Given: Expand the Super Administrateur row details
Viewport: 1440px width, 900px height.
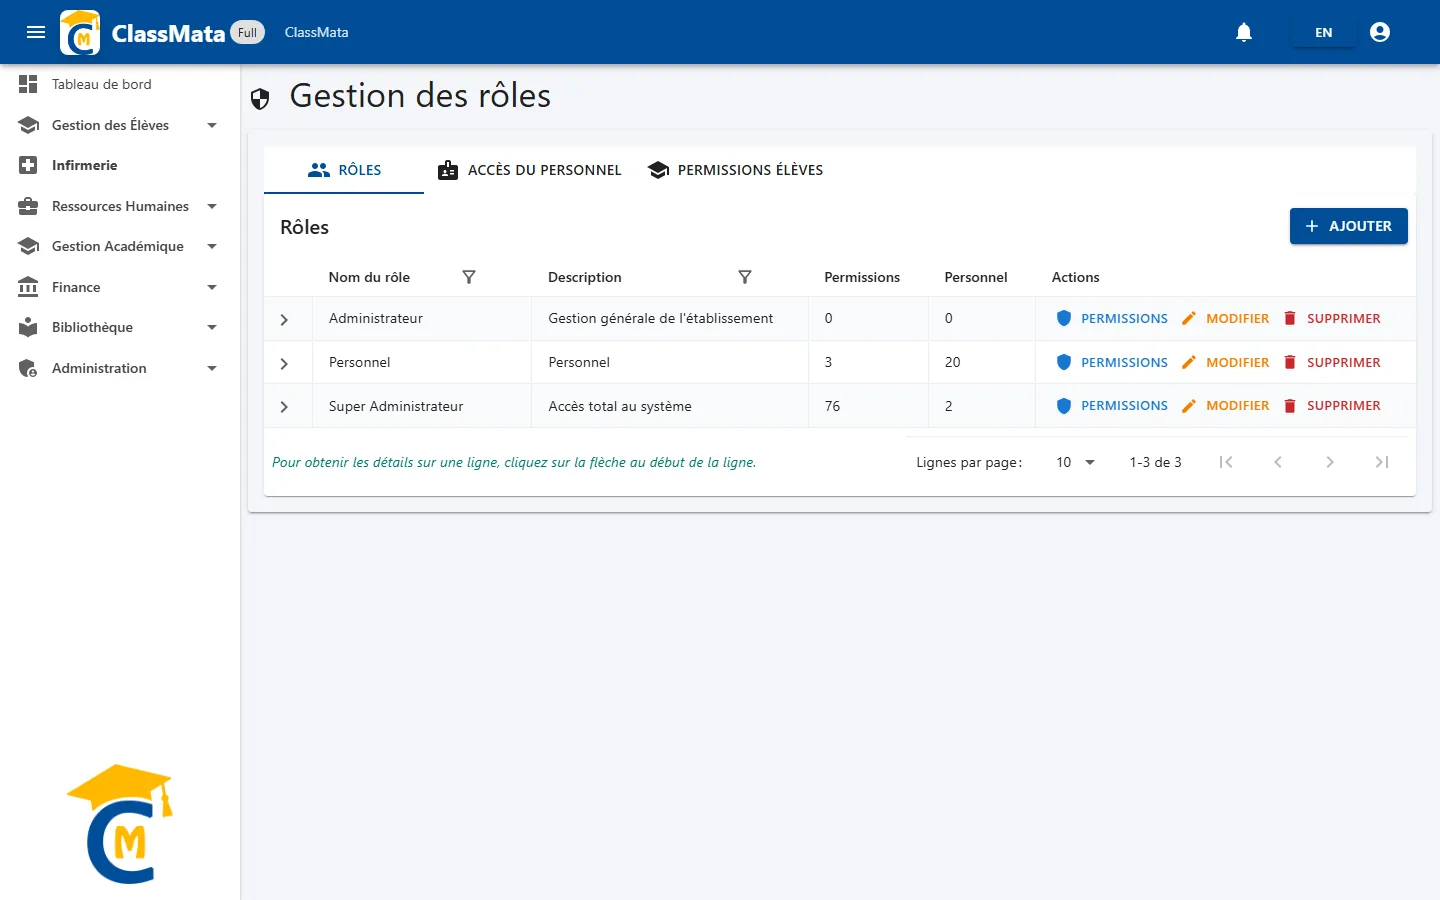Looking at the screenshot, I should (284, 407).
